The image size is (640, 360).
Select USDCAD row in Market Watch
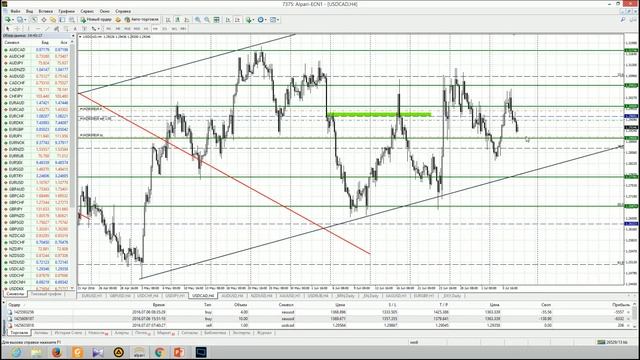coord(36,269)
